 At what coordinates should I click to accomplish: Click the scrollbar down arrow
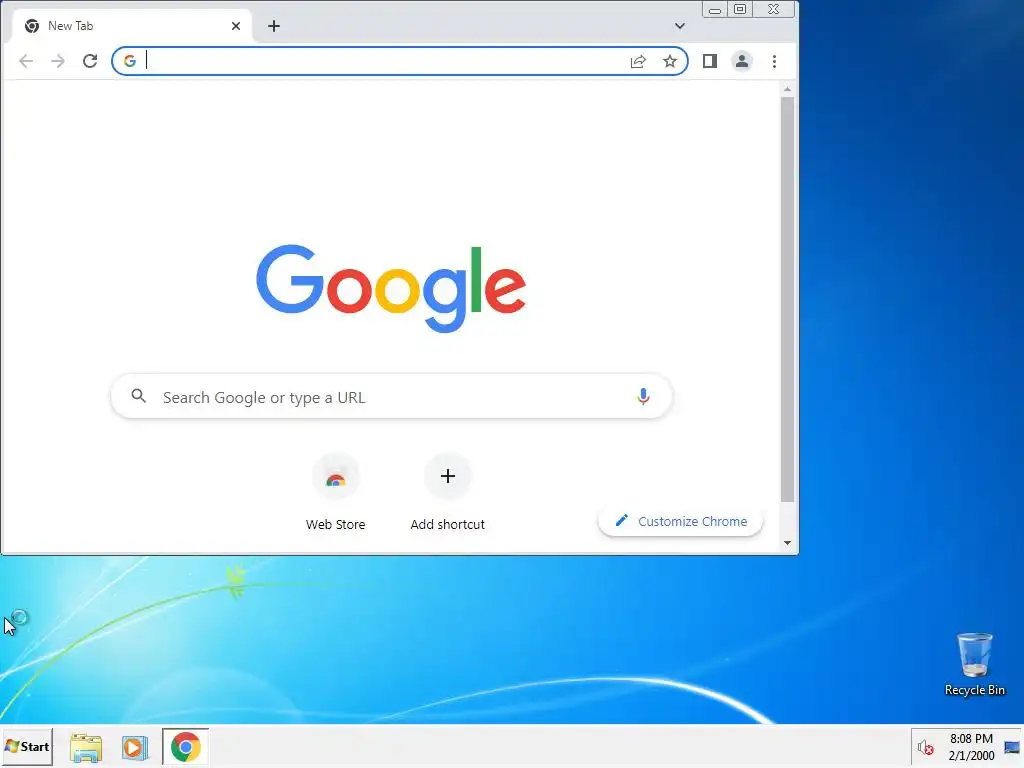[x=788, y=543]
